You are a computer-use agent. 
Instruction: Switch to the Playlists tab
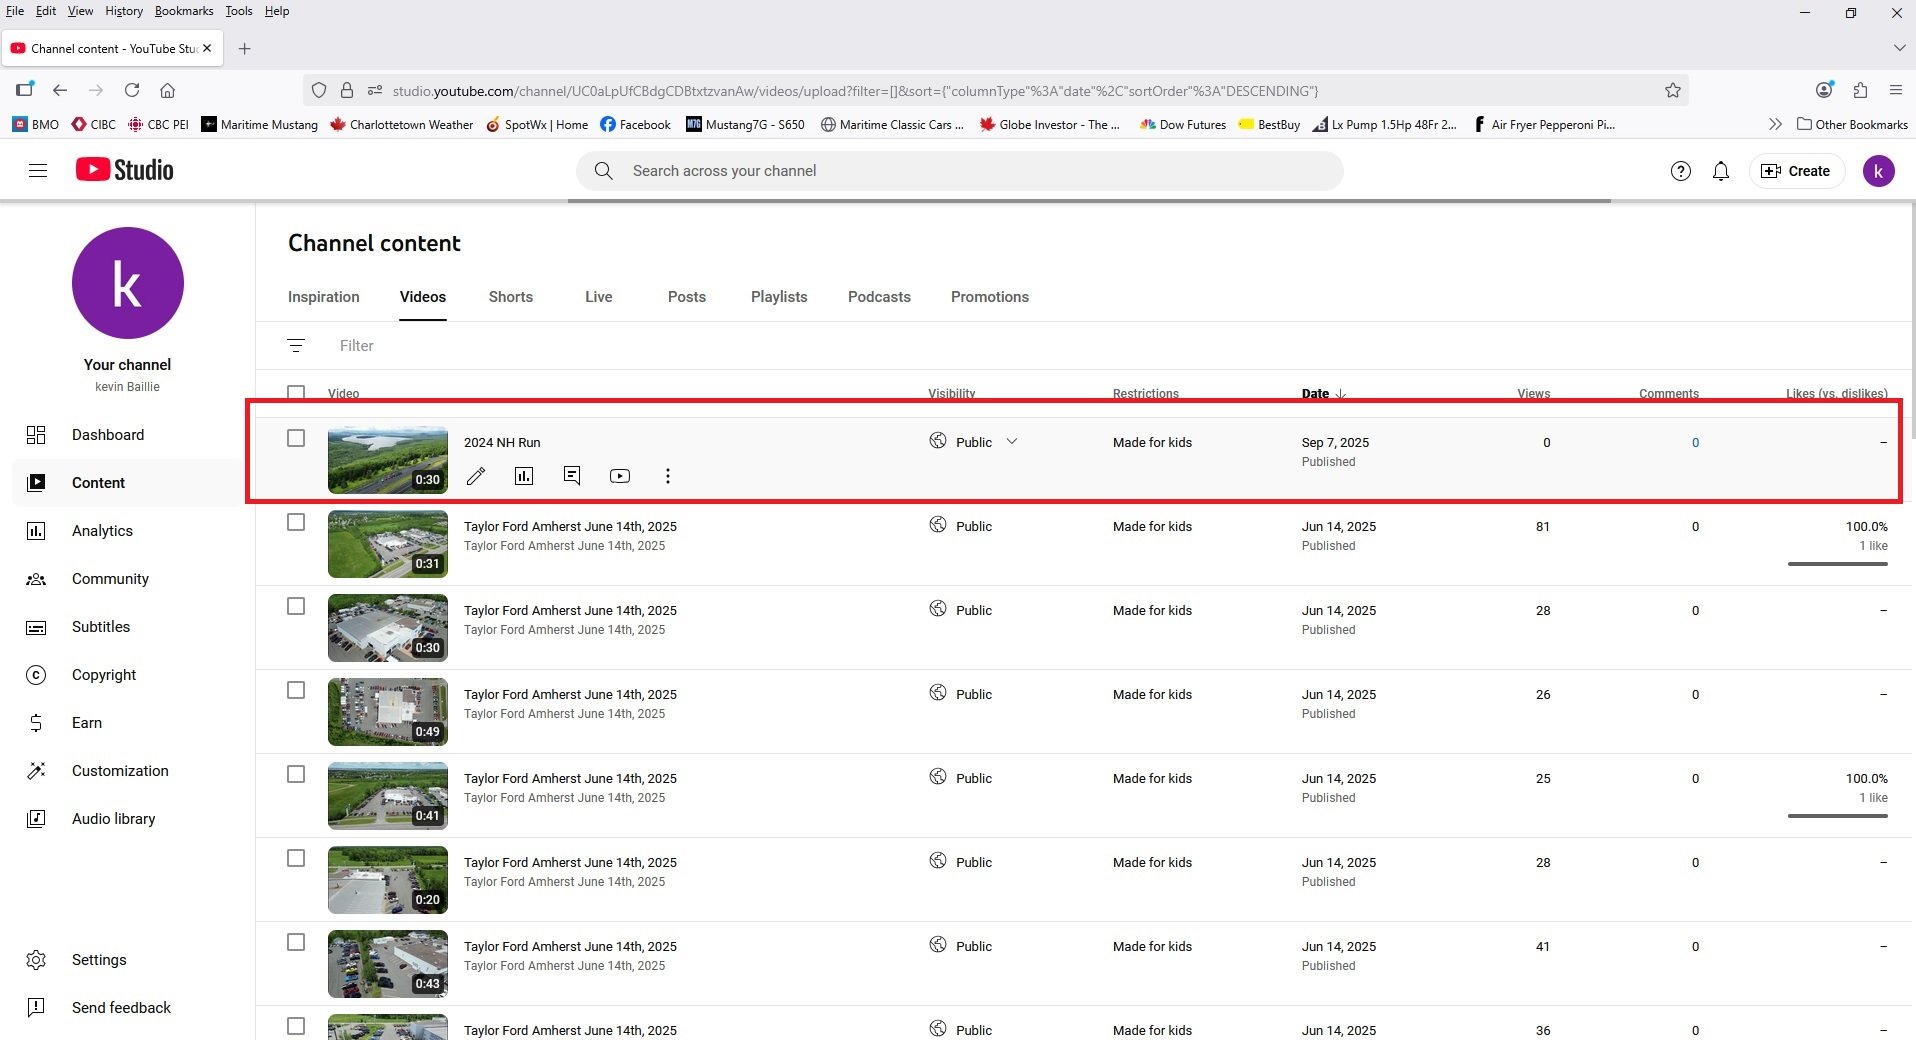pos(779,297)
